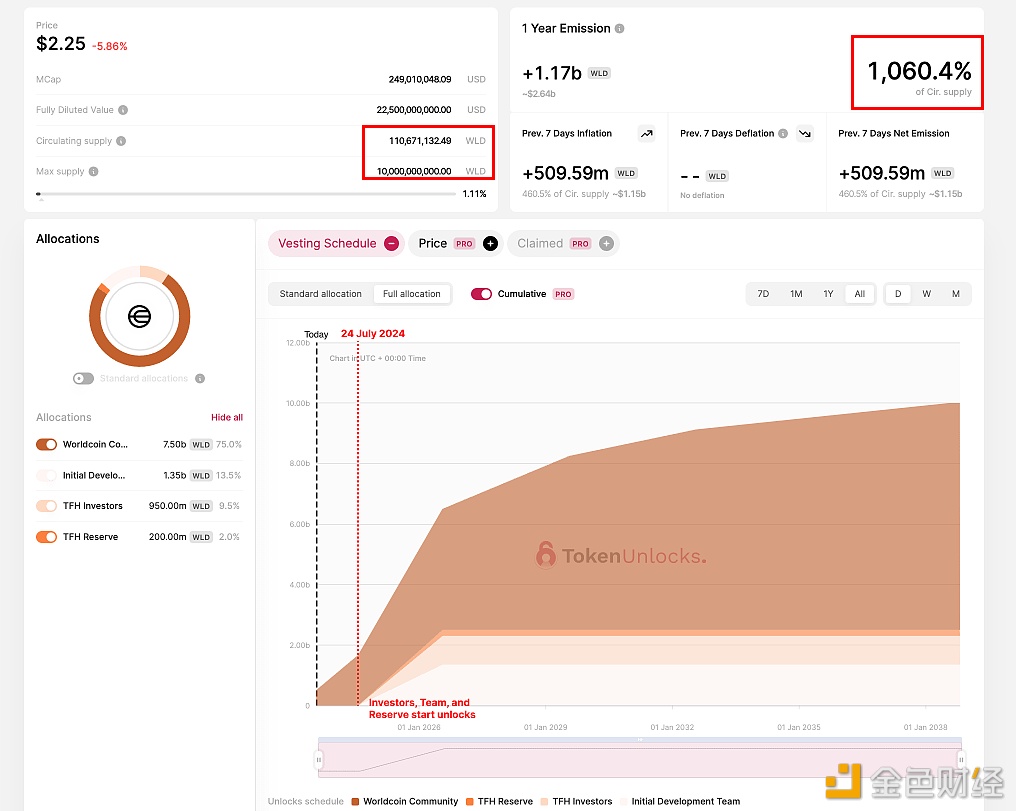1016x811 pixels.
Task: Click the upward trend icon beside Prev. 7 Days Inflation
Action: pos(647,133)
